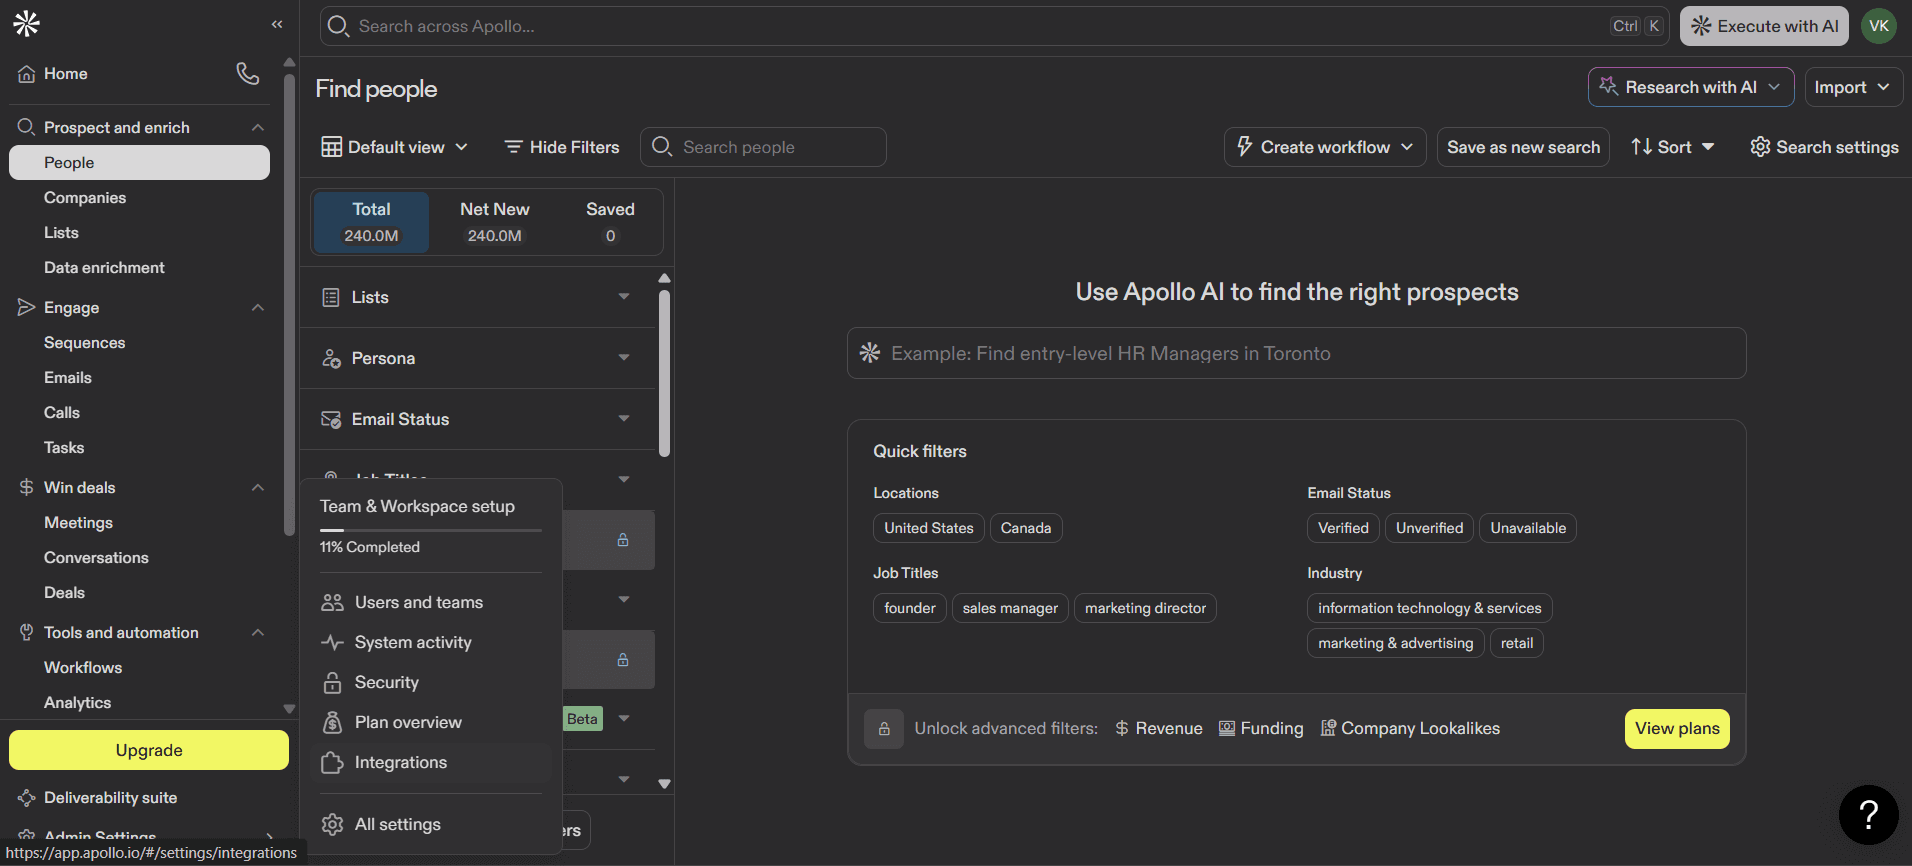This screenshot has width=1912, height=866.
Task: Click the search magnifier icon in top bar
Action: tap(339, 26)
